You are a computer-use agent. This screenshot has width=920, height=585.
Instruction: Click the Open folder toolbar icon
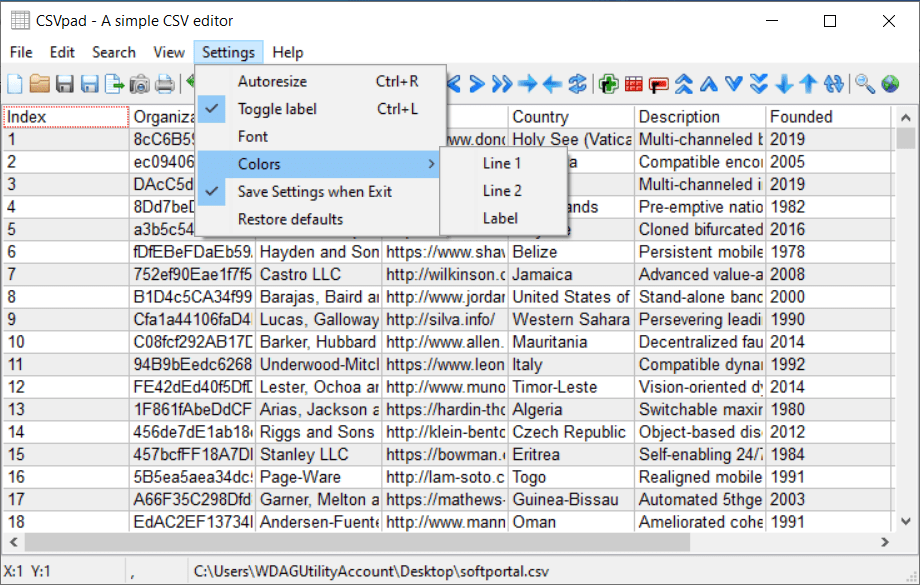coord(40,84)
